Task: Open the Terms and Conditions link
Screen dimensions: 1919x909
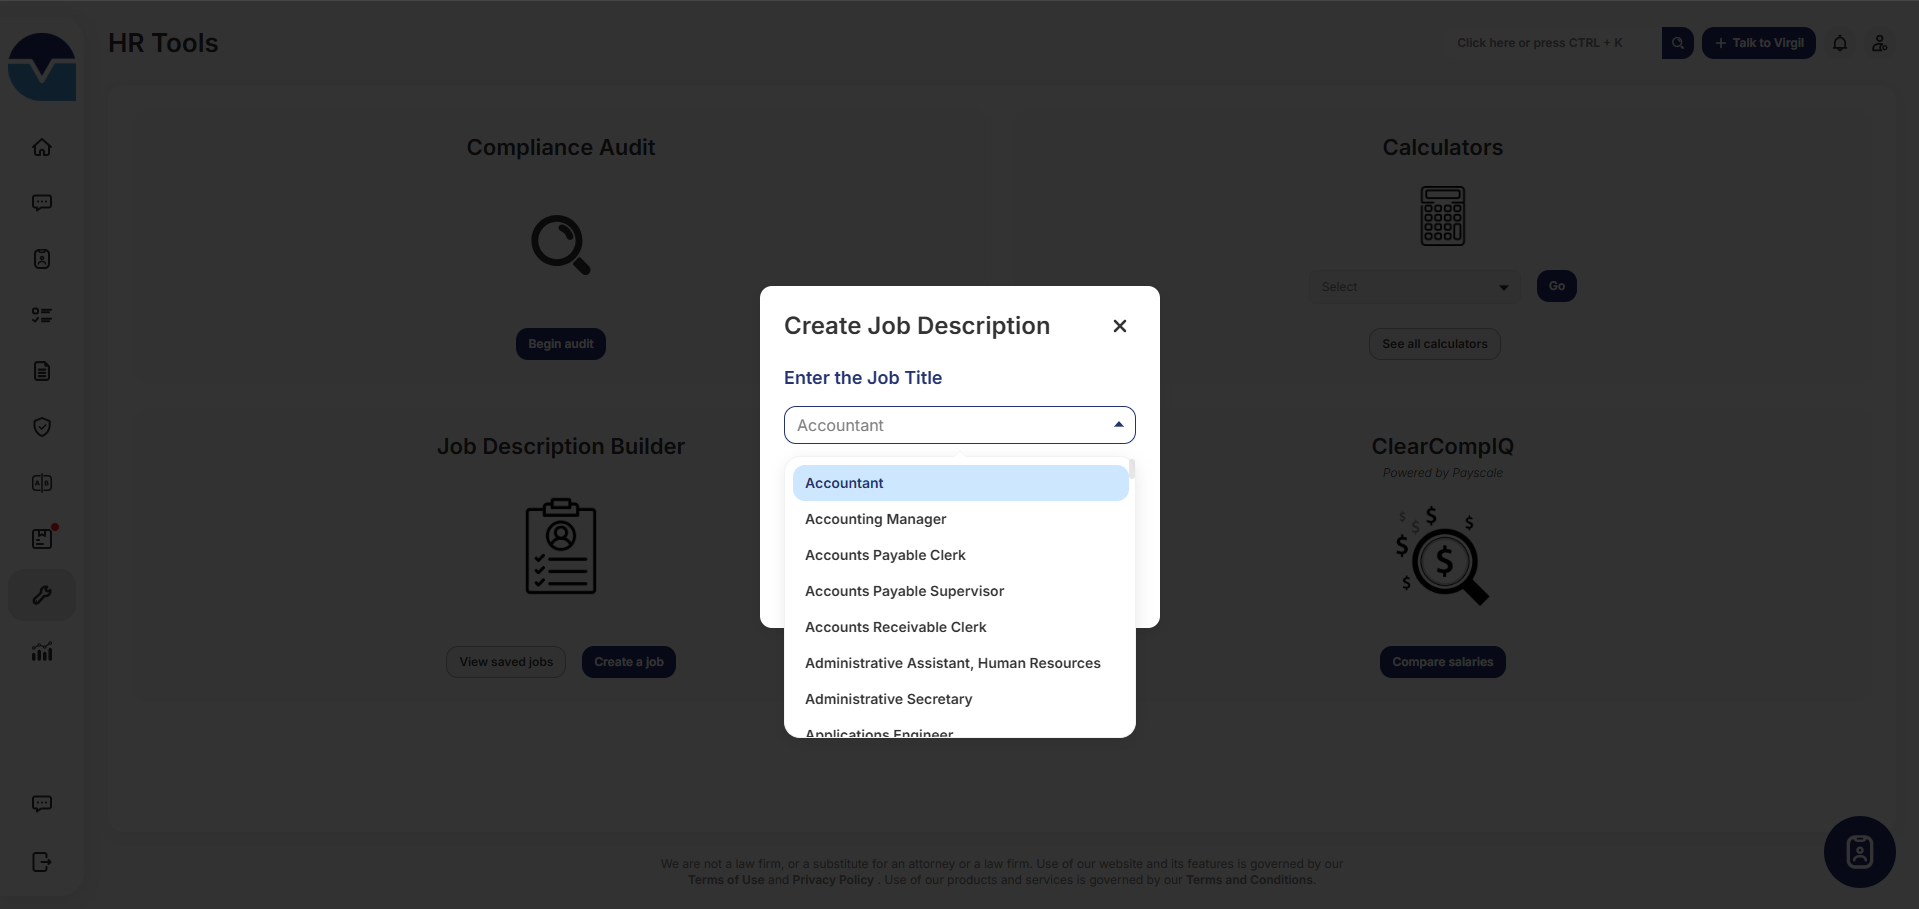Action: tap(1249, 880)
